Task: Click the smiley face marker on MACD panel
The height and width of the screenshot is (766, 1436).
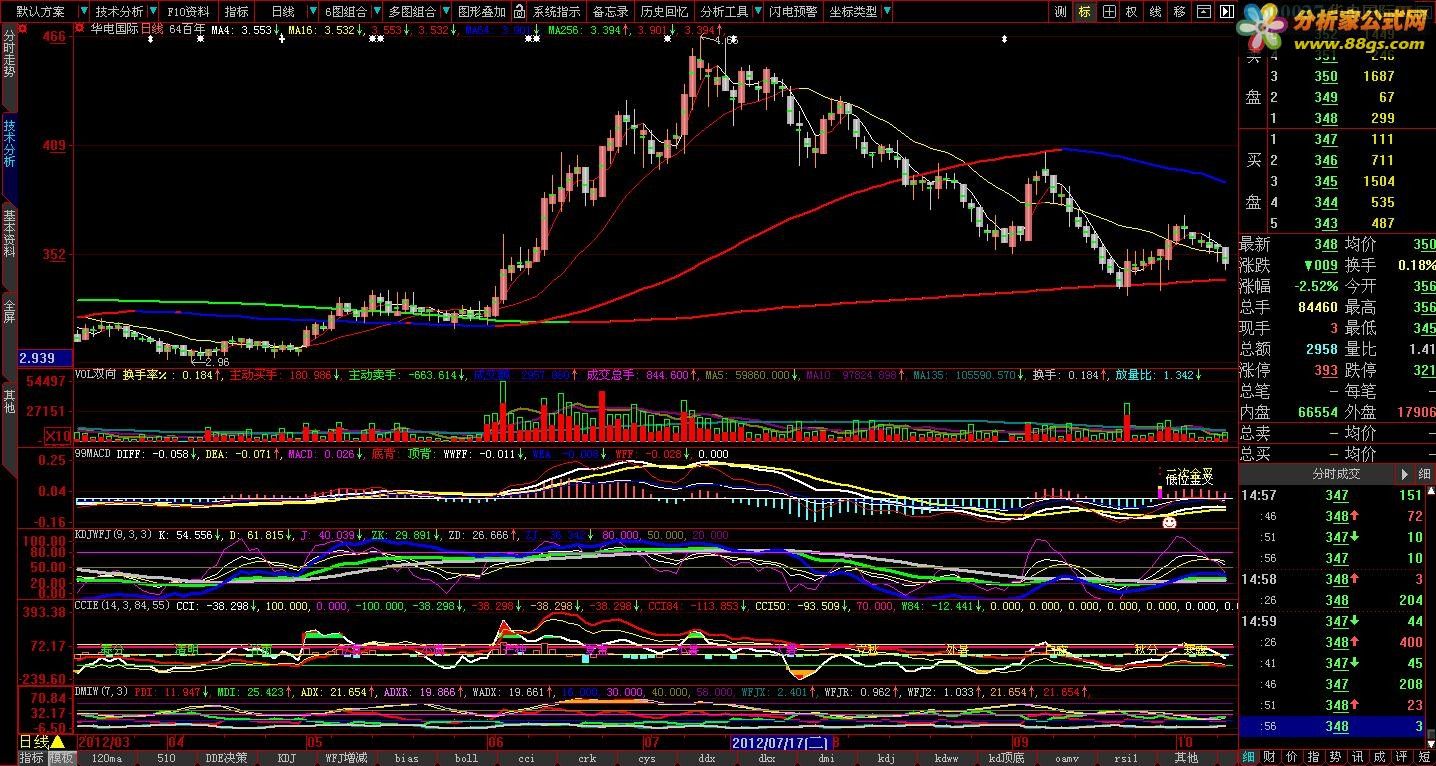Action: 1169,522
